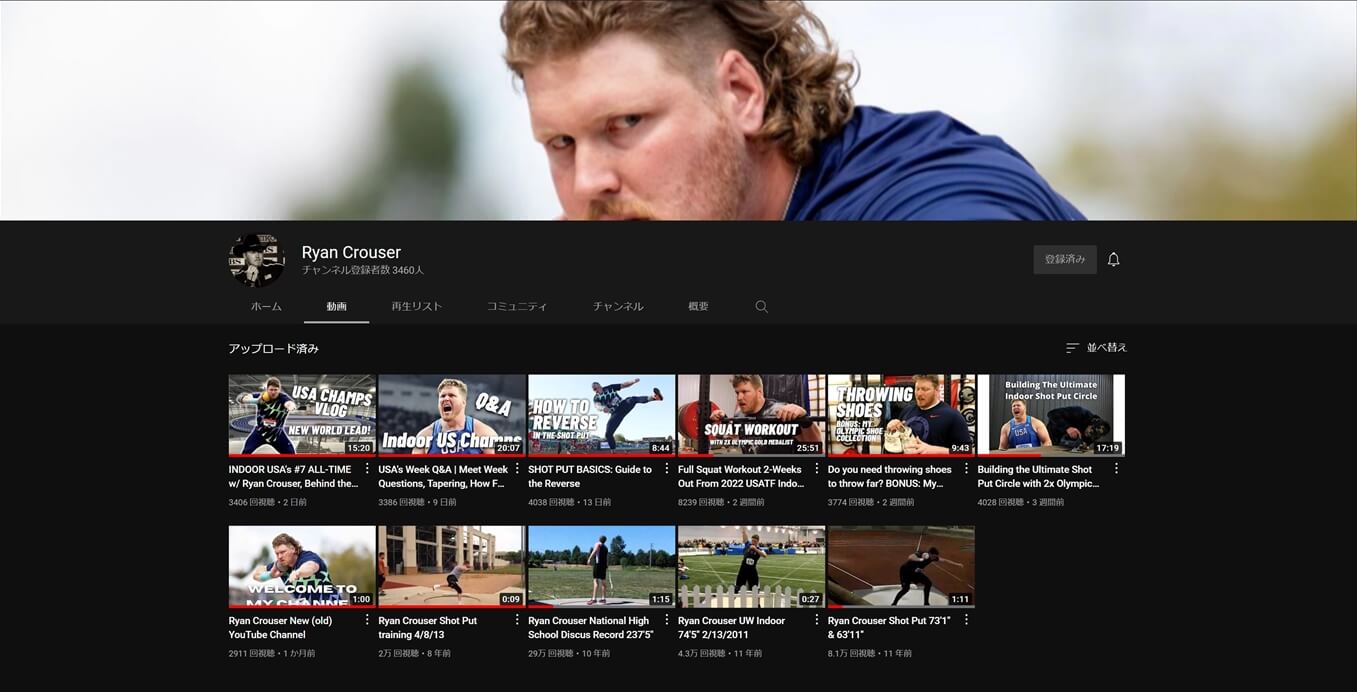
Task: Switch to the ホーム tab
Action: [266, 307]
